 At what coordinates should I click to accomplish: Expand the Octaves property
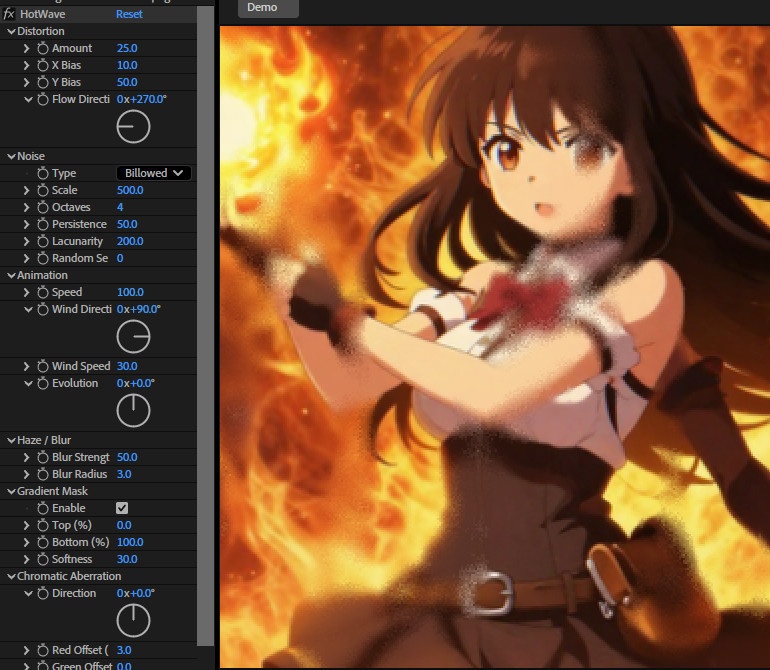pos(27,207)
